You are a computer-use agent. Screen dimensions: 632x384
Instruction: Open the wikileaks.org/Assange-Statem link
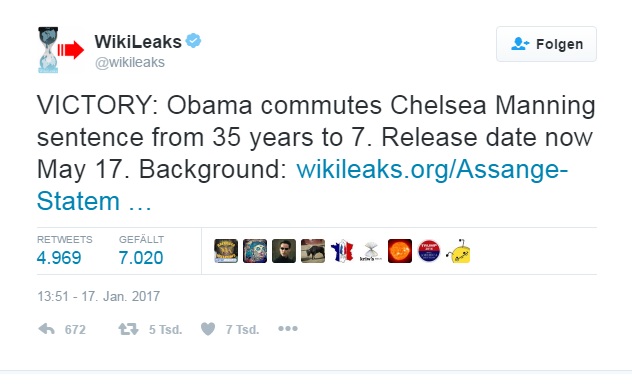click(302, 185)
